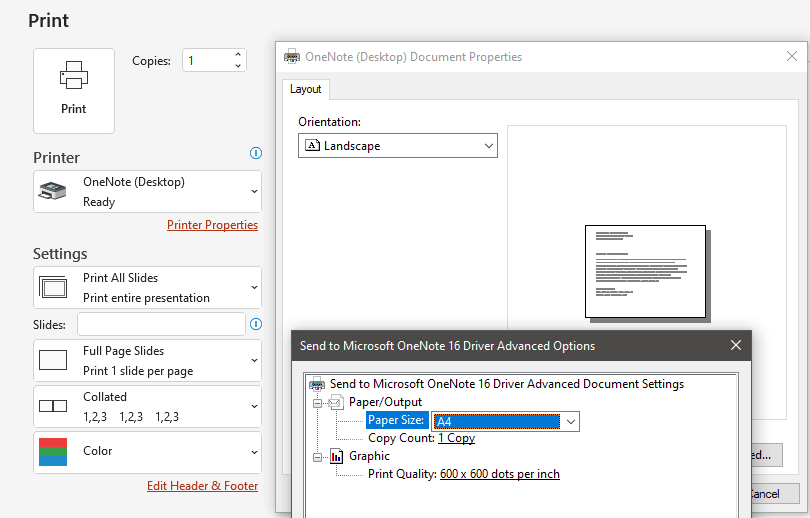This screenshot has width=810, height=518.
Task: Close the OneNote Document Properties dialog
Action: click(791, 56)
